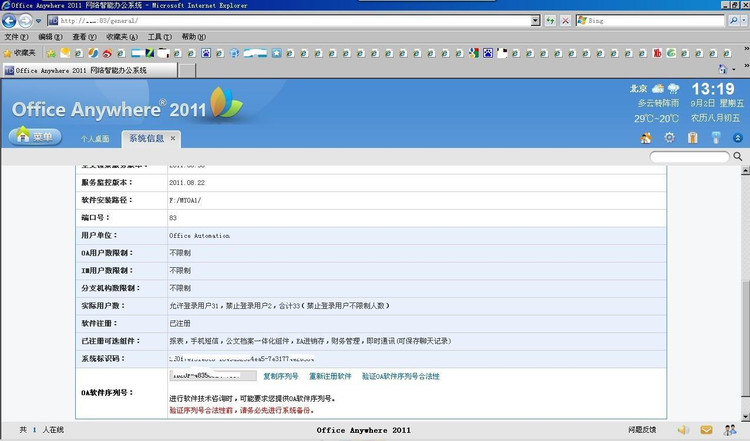
Task: Click the OA serial number text field
Action: click(x=213, y=376)
